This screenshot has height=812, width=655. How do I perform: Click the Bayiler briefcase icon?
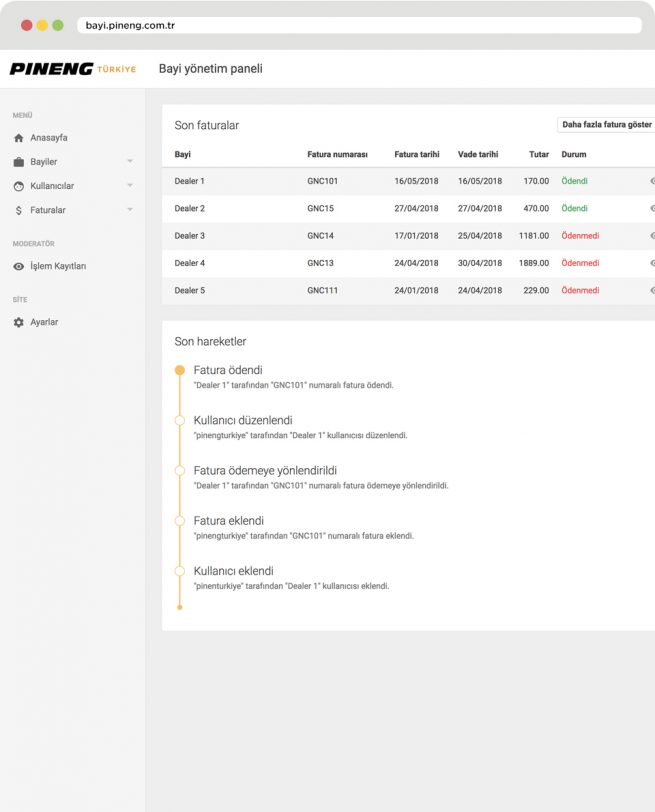[18, 162]
